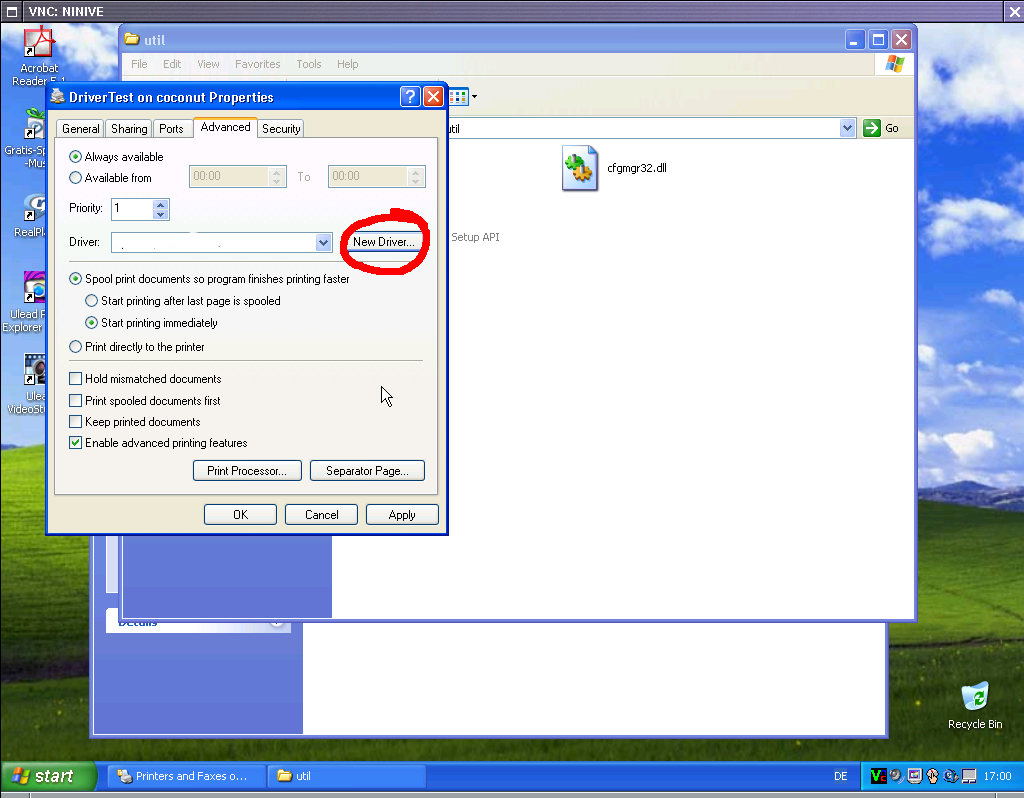This screenshot has width=1024, height=798.
Task: Click the dialog's help question mark button
Action: pos(410,97)
